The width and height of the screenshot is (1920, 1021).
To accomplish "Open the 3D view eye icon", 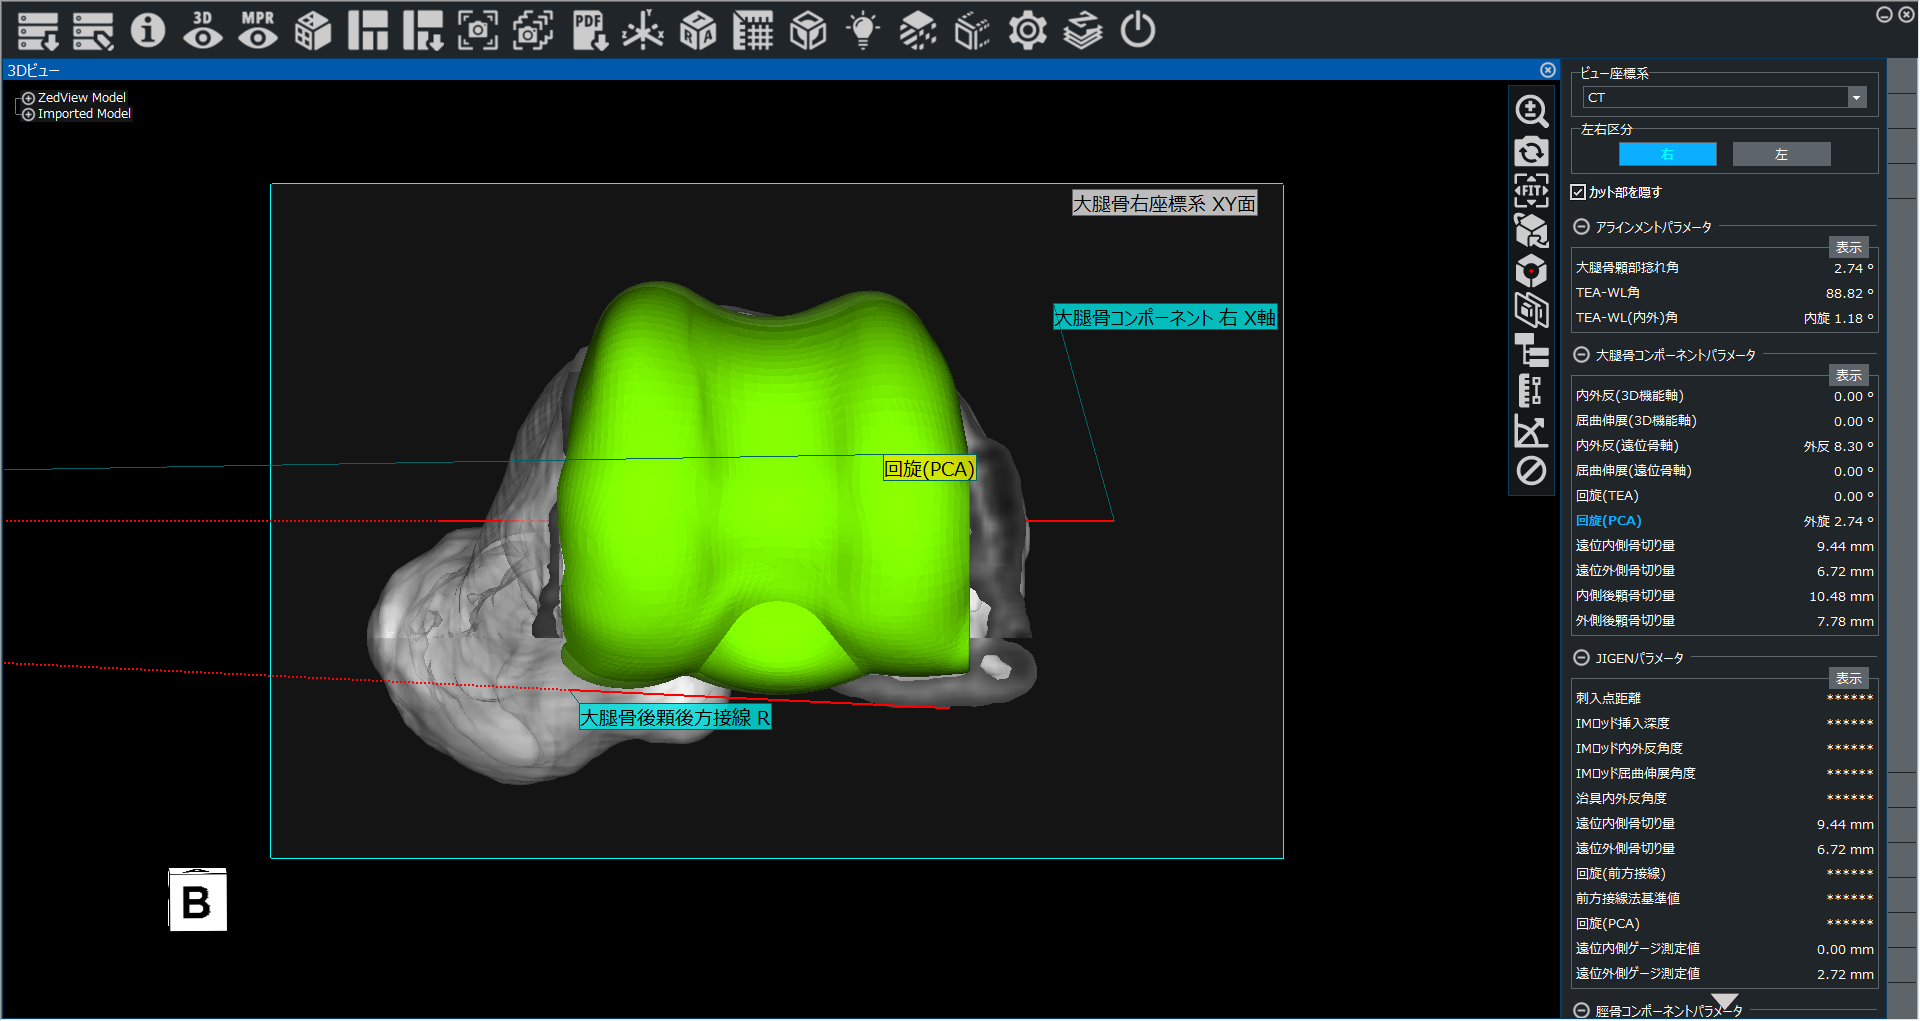I will pyautogui.click(x=203, y=31).
